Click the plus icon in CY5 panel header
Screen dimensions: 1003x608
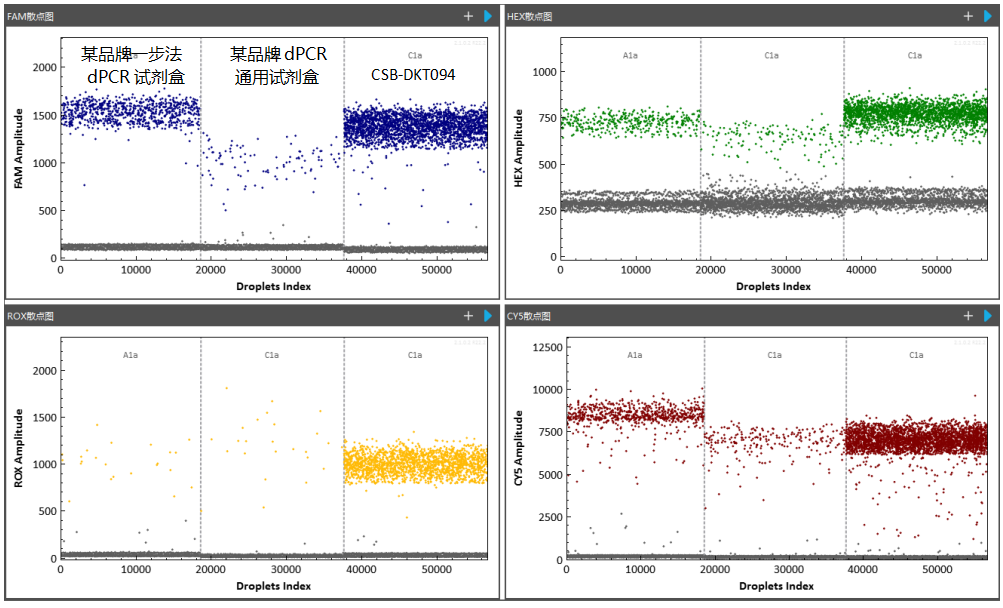coord(968,316)
